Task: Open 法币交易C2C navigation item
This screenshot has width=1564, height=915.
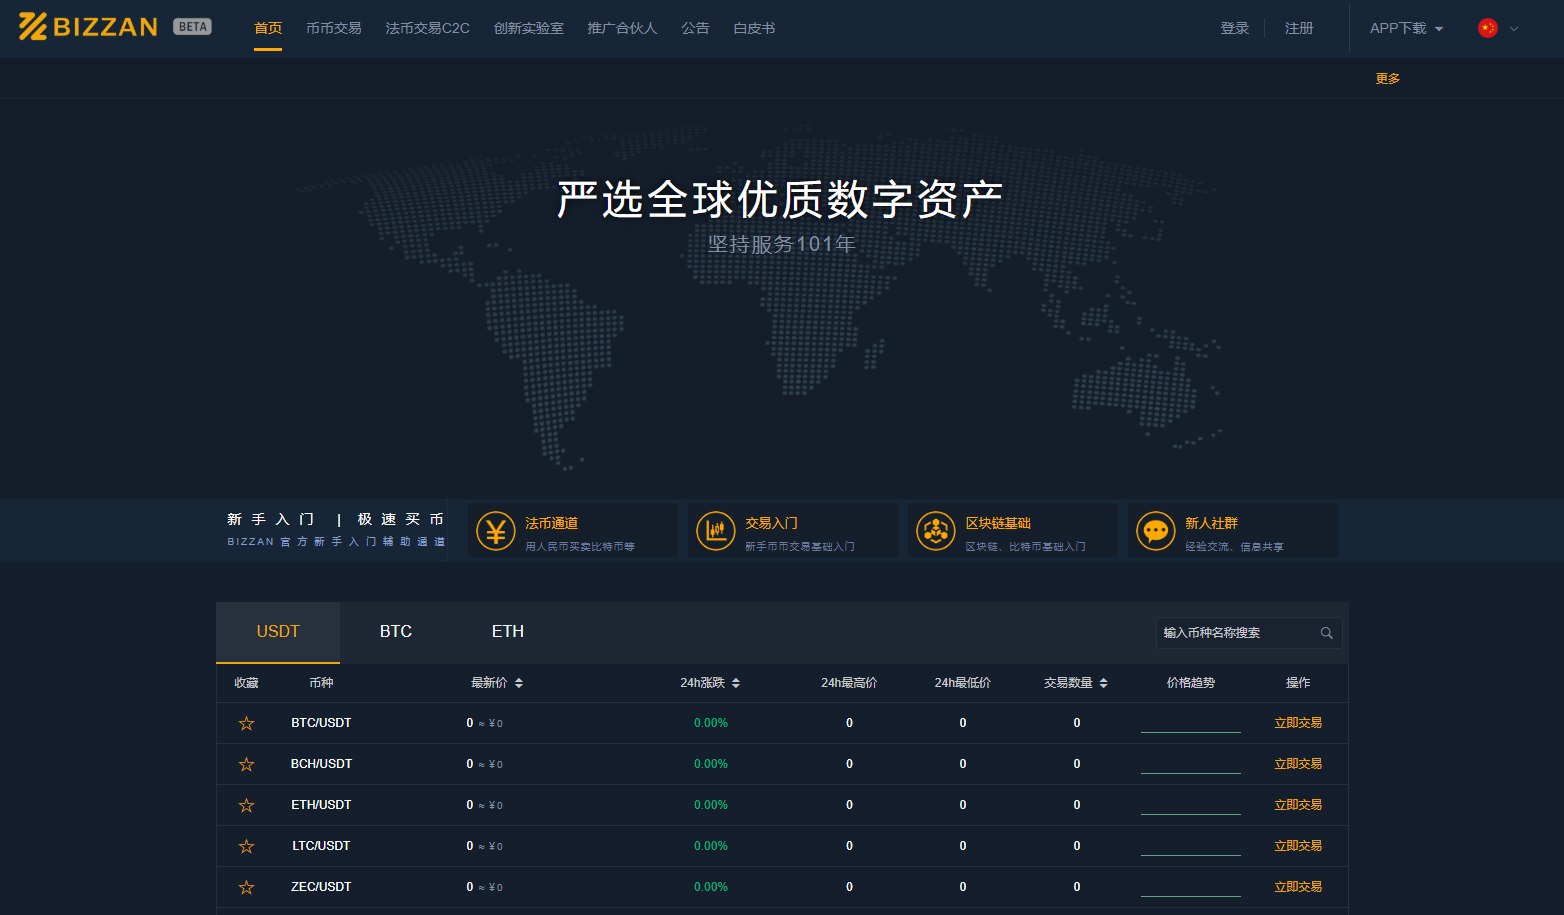Action: [x=427, y=28]
